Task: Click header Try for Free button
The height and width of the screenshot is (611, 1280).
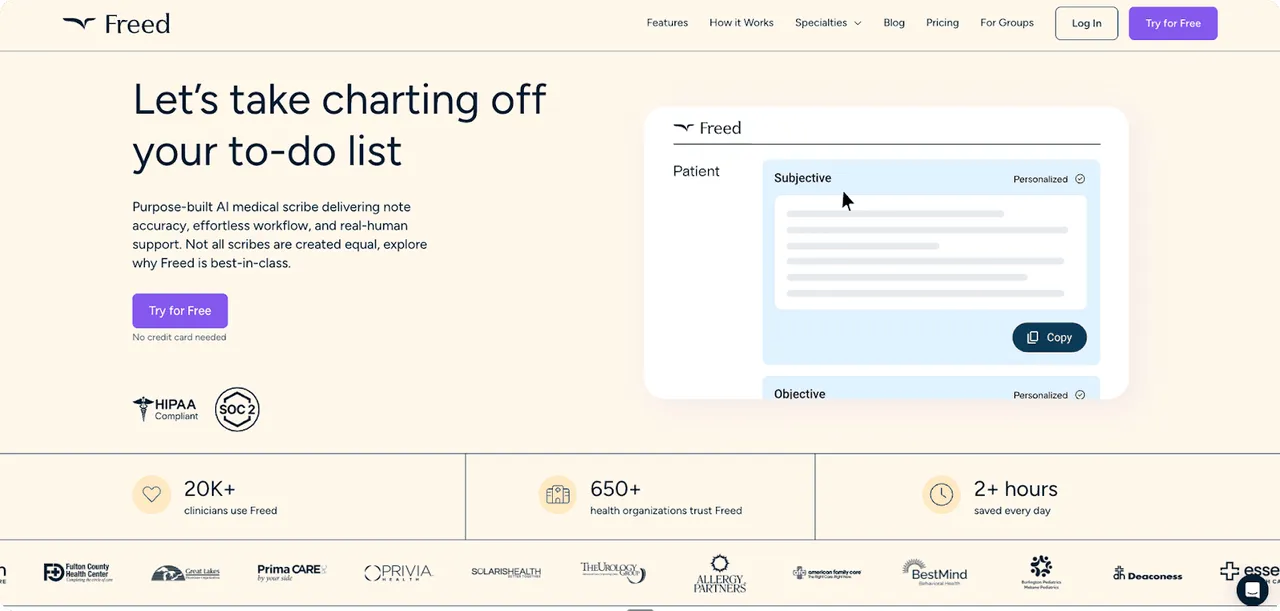Action: (1173, 23)
